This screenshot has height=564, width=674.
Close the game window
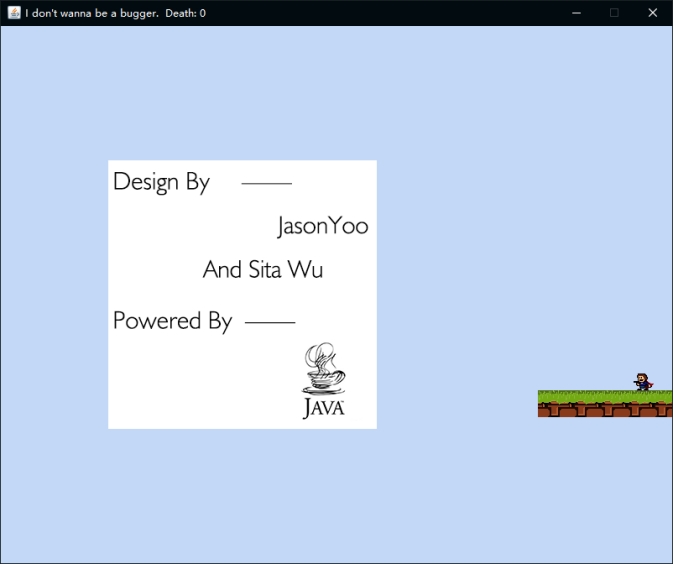(653, 13)
